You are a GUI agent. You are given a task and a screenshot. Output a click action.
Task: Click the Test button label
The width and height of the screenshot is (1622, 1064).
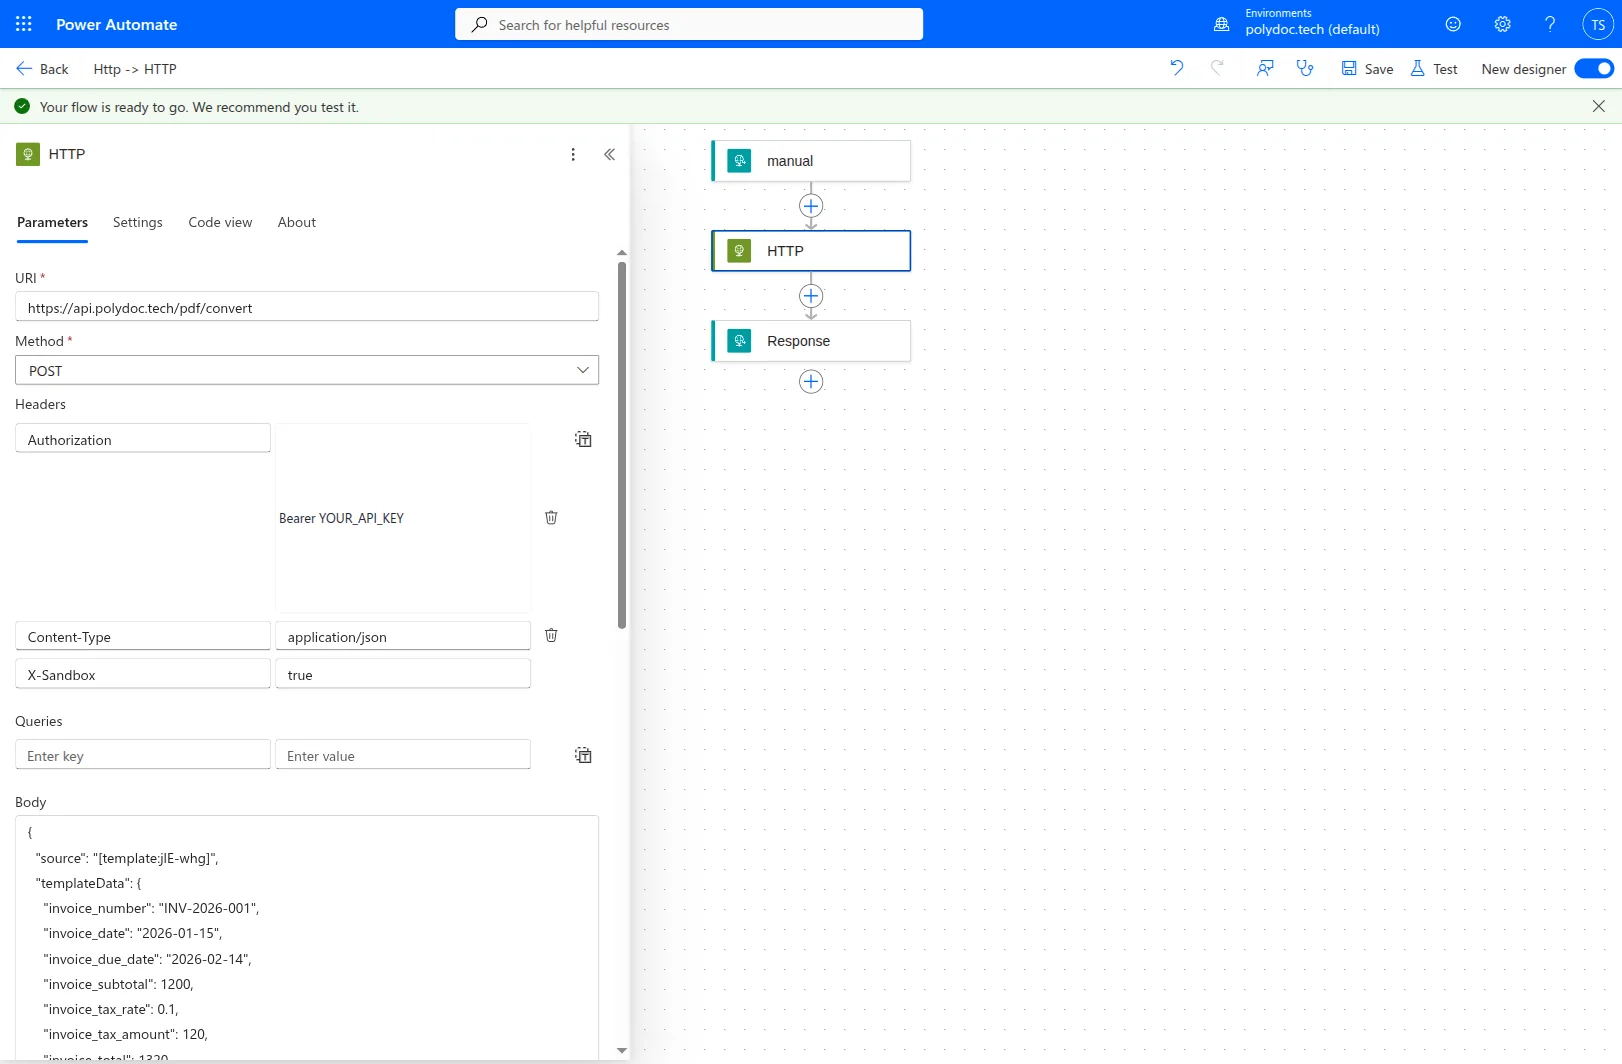[x=1445, y=69]
